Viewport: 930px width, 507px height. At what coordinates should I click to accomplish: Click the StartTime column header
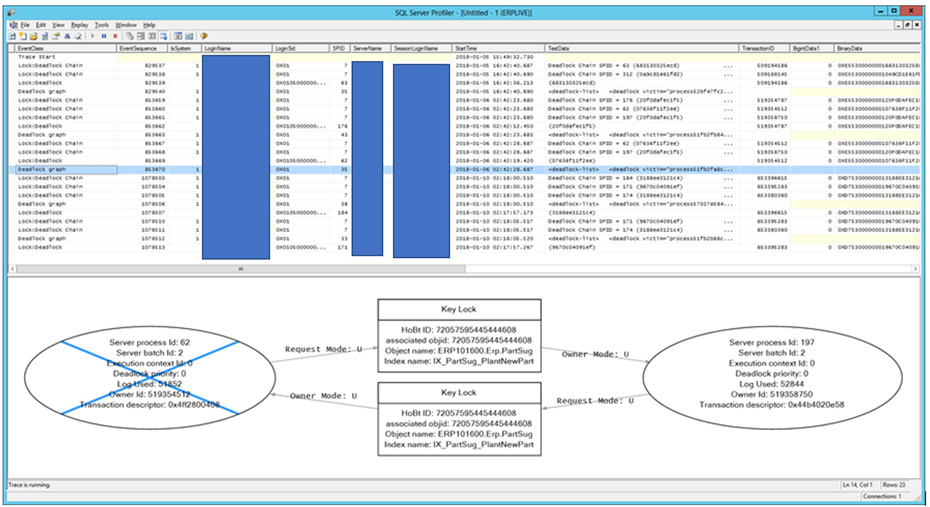tap(498, 48)
